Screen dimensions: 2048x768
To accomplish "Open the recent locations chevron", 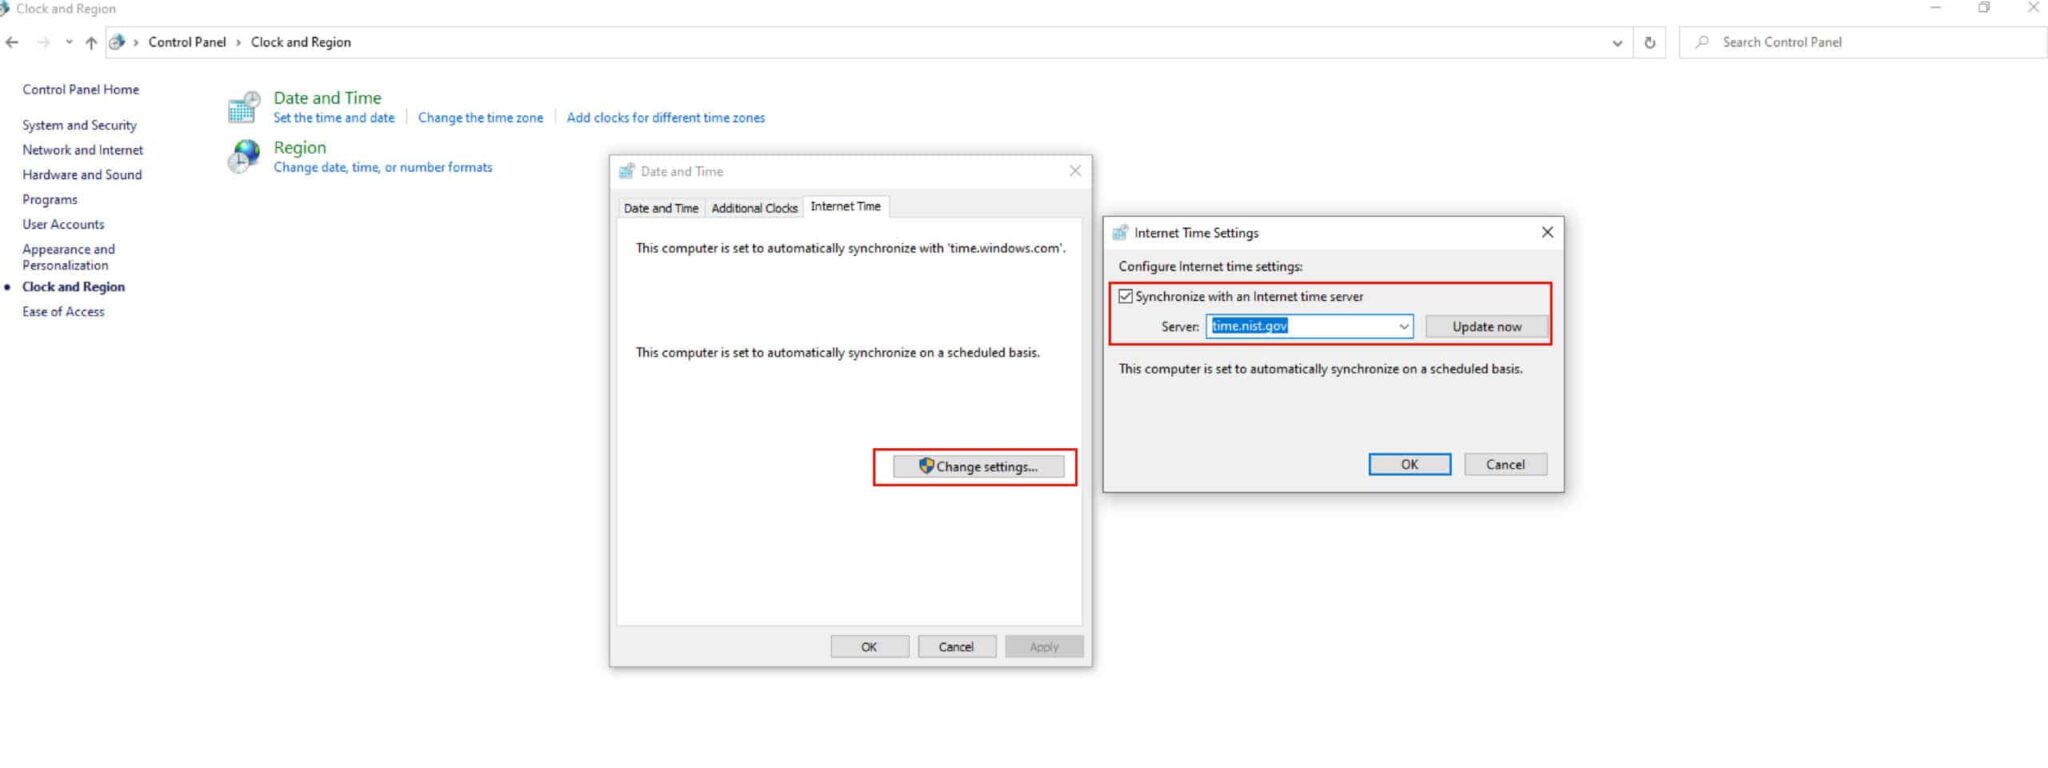I will click(68, 42).
